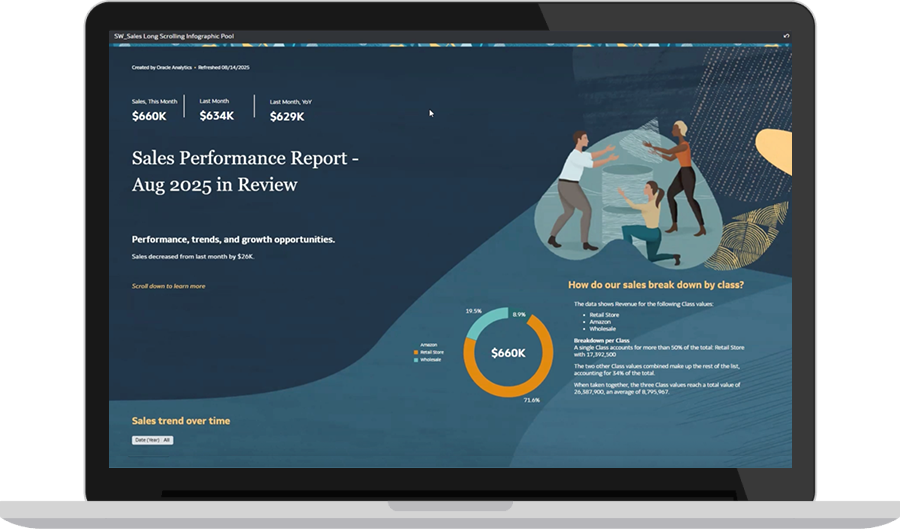Click the Sales, This Month $660K tile

tap(154, 110)
